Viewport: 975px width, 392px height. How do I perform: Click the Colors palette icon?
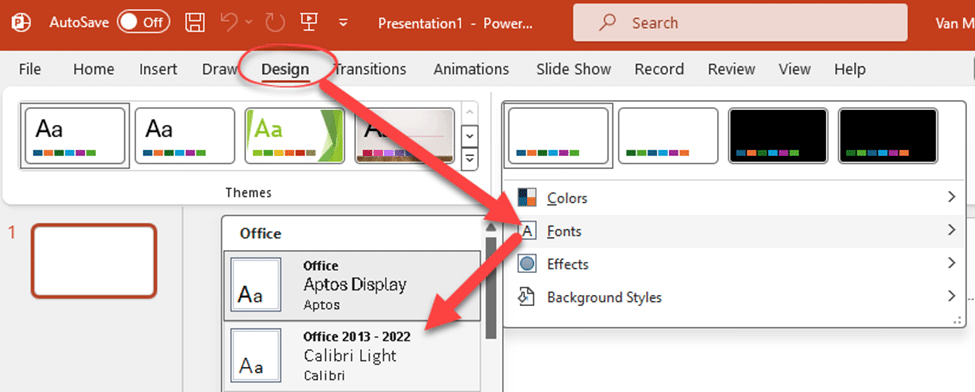(527, 198)
